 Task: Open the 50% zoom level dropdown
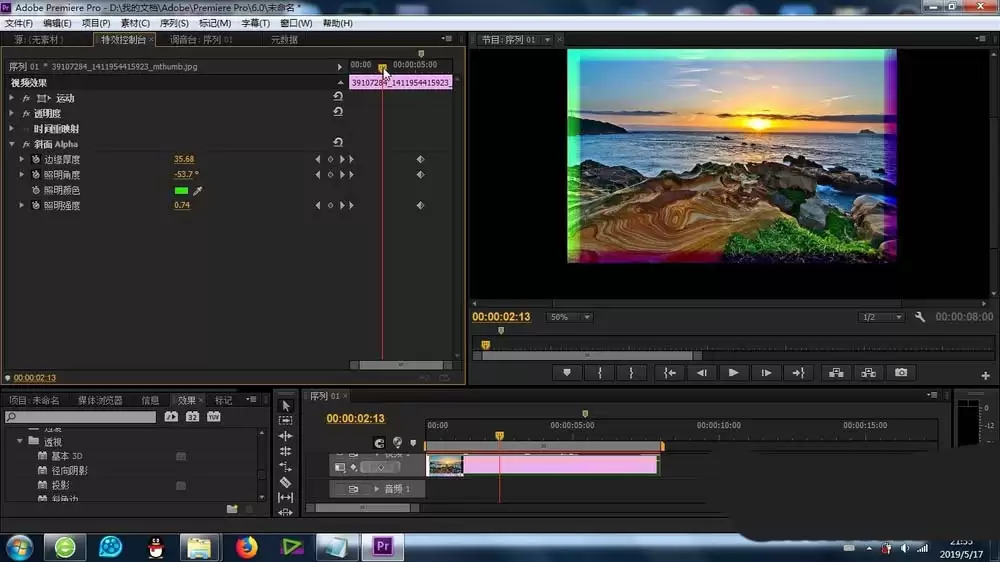(570, 317)
